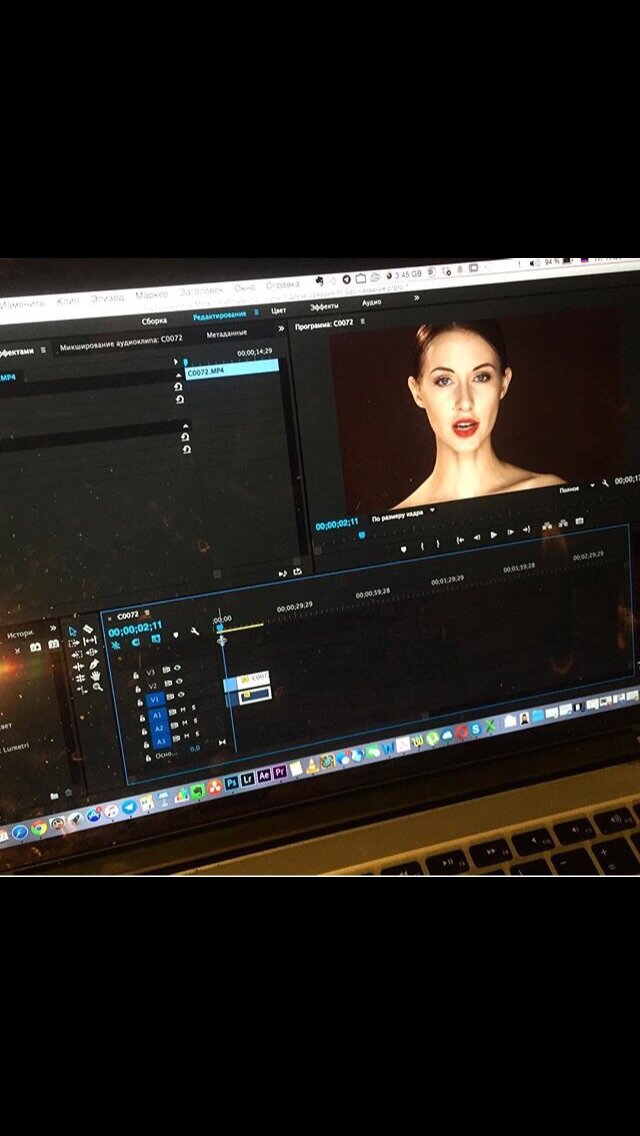Mute the A1 audio track
Viewport: 640px width, 1136px height.
click(x=183, y=709)
